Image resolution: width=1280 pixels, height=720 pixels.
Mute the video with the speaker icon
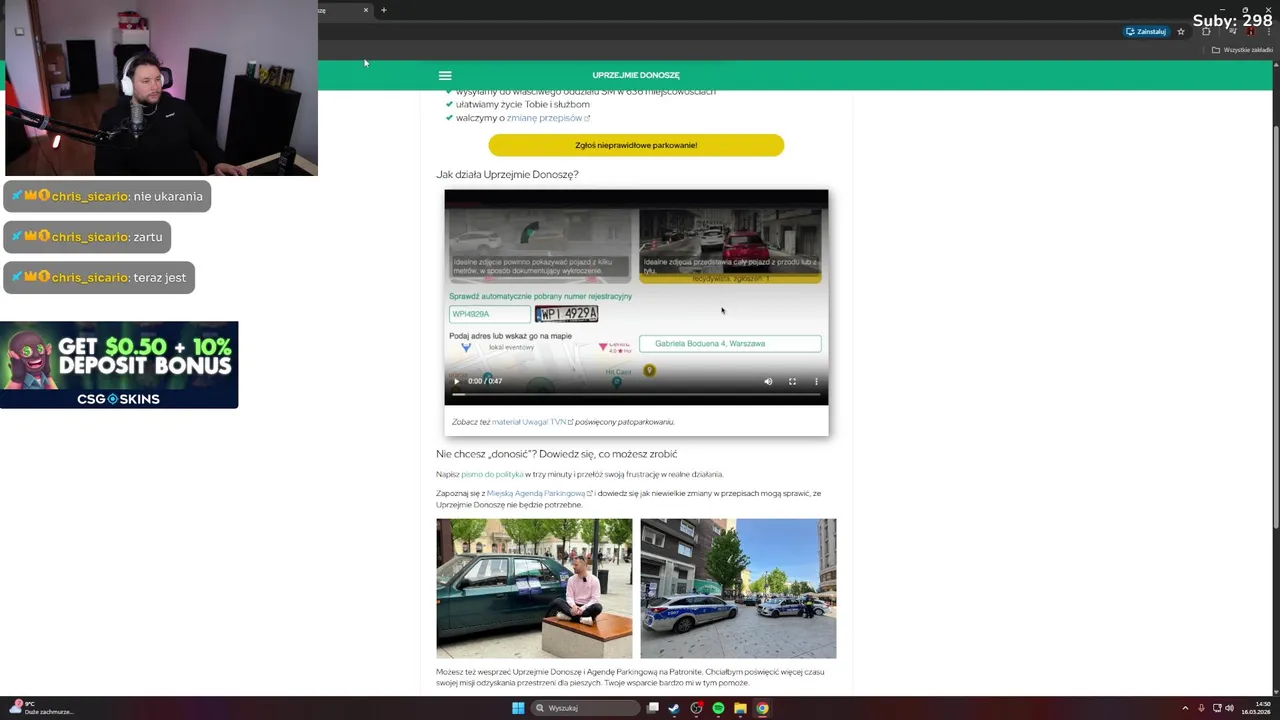pyautogui.click(x=768, y=381)
